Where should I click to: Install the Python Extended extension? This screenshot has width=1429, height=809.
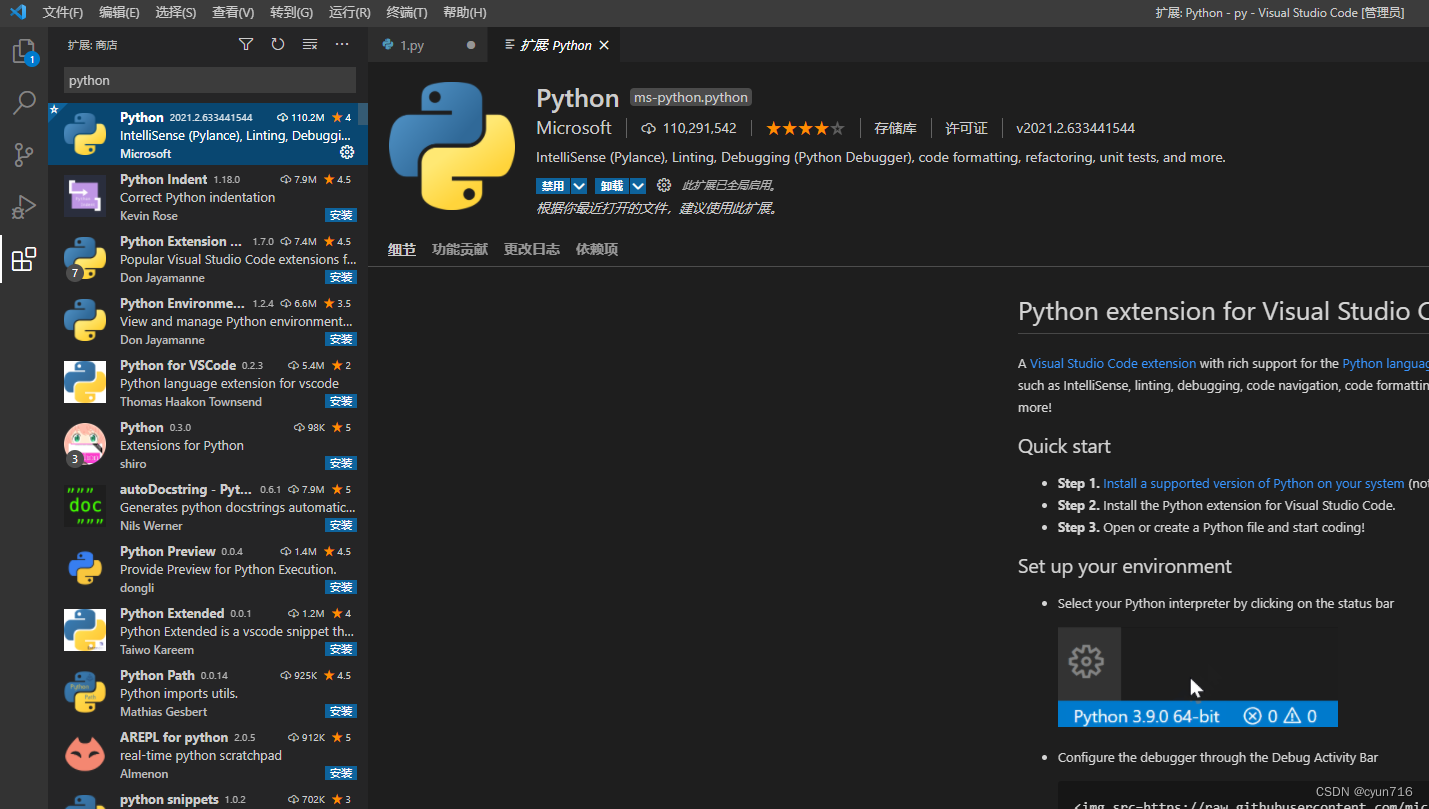tap(341, 649)
